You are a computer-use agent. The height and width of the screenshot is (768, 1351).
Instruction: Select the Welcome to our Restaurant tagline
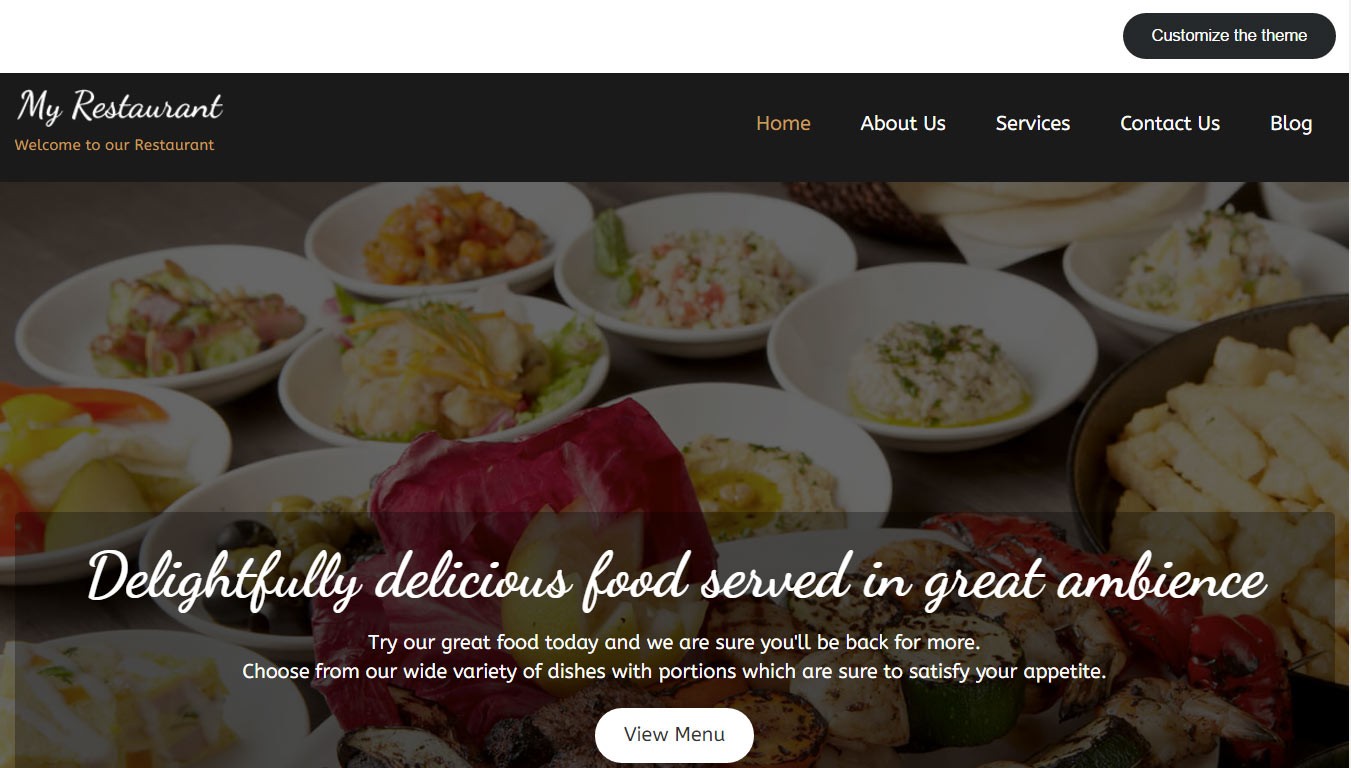pos(114,145)
